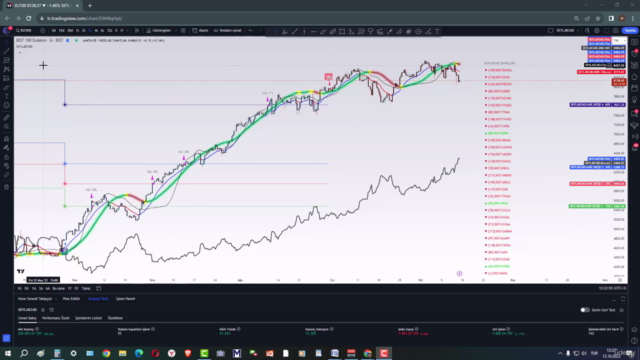Open the alerts clock icon in right sidebar

[634, 53]
